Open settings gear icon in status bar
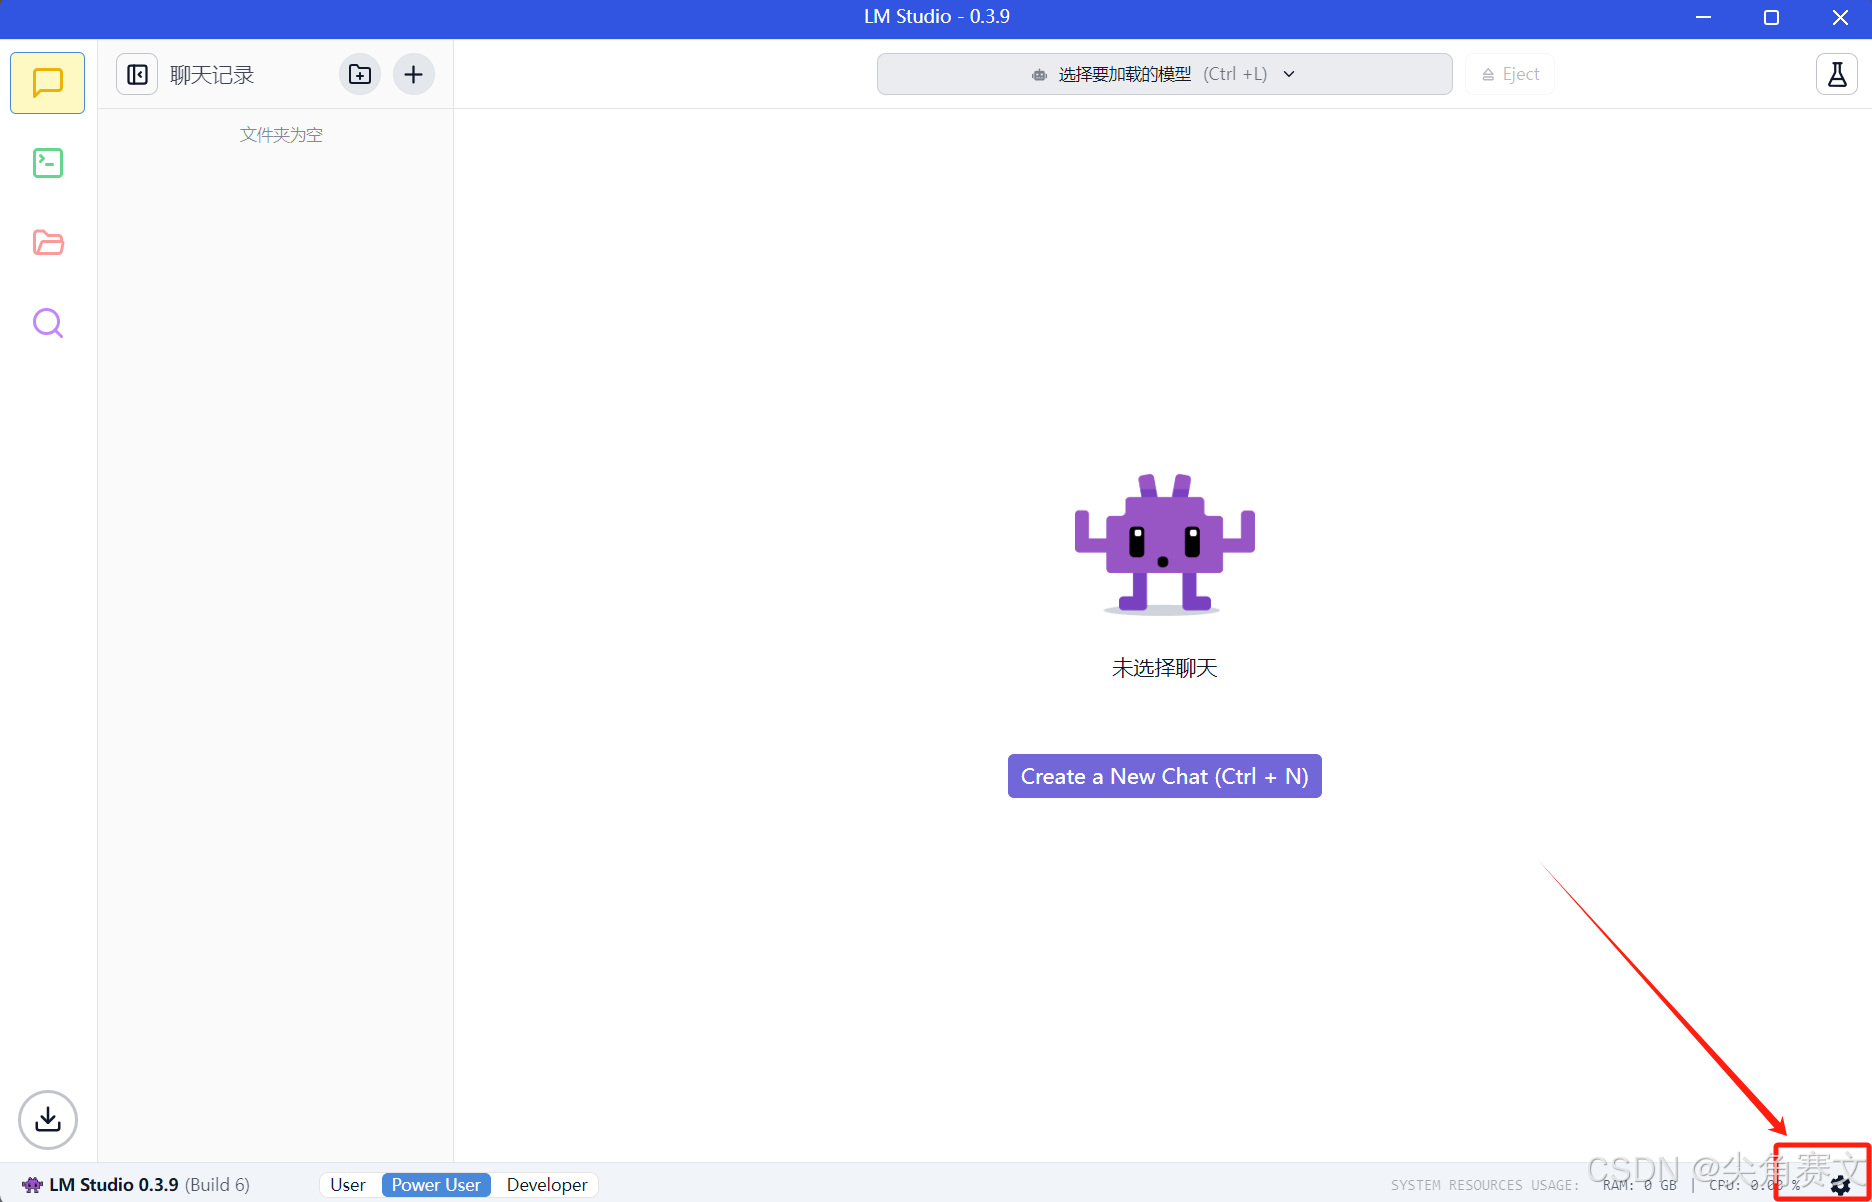1872x1202 pixels. coord(1841,1186)
